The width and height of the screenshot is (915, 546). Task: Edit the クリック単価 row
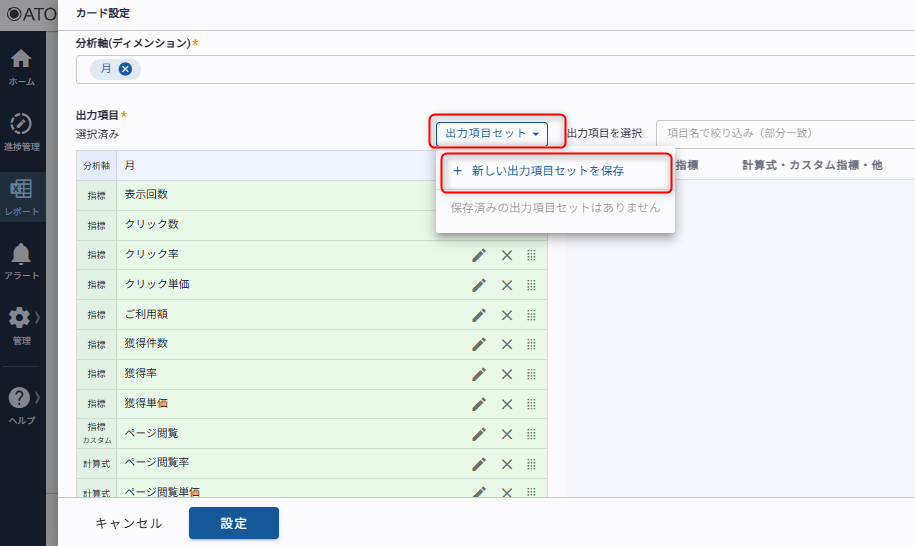coord(479,285)
